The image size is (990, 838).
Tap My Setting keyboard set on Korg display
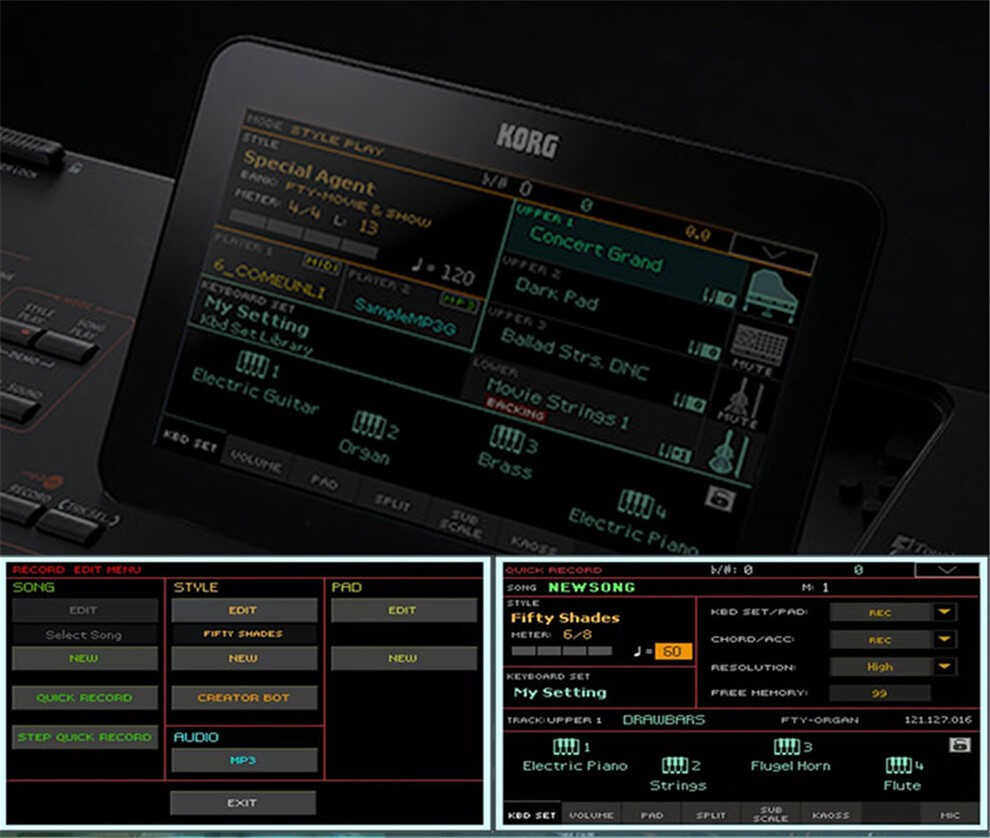click(x=256, y=316)
